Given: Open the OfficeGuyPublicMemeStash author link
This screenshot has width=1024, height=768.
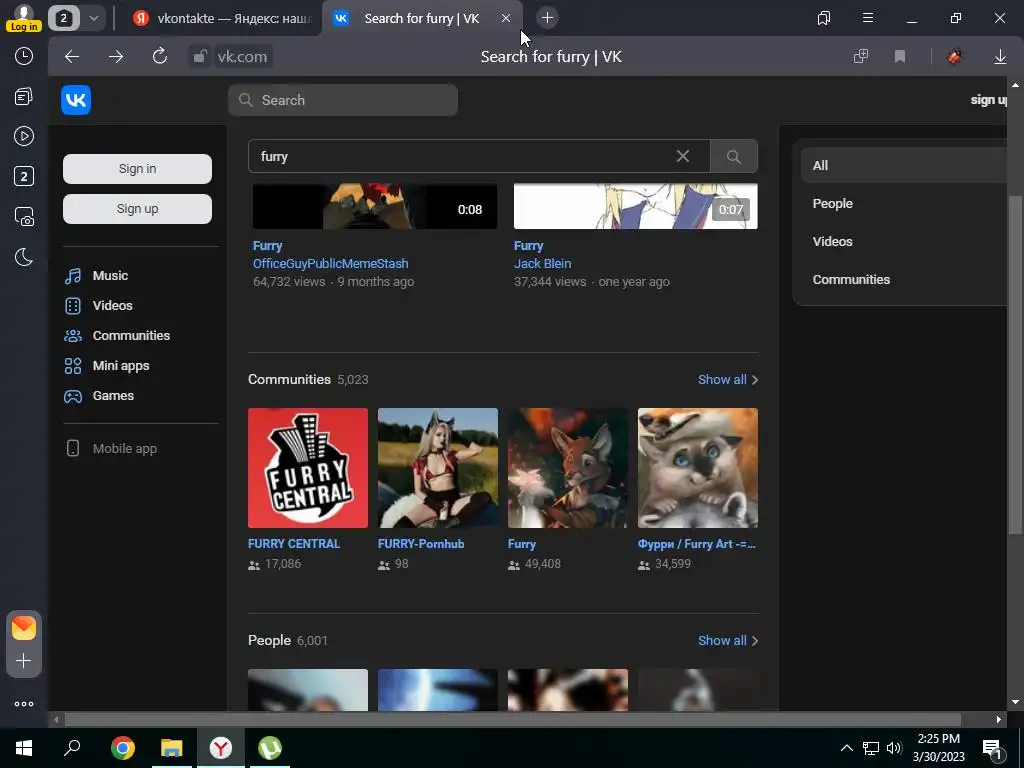Looking at the screenshot, I should click(330, 264).
